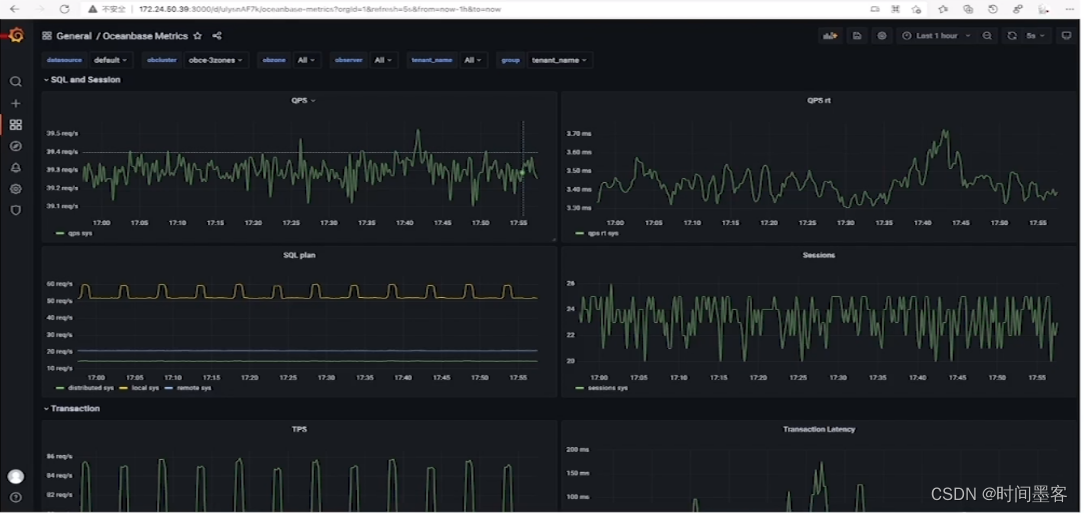
Task: Open the Grafana search magnifier in sidebar
Action: click(x=15, y=82)
